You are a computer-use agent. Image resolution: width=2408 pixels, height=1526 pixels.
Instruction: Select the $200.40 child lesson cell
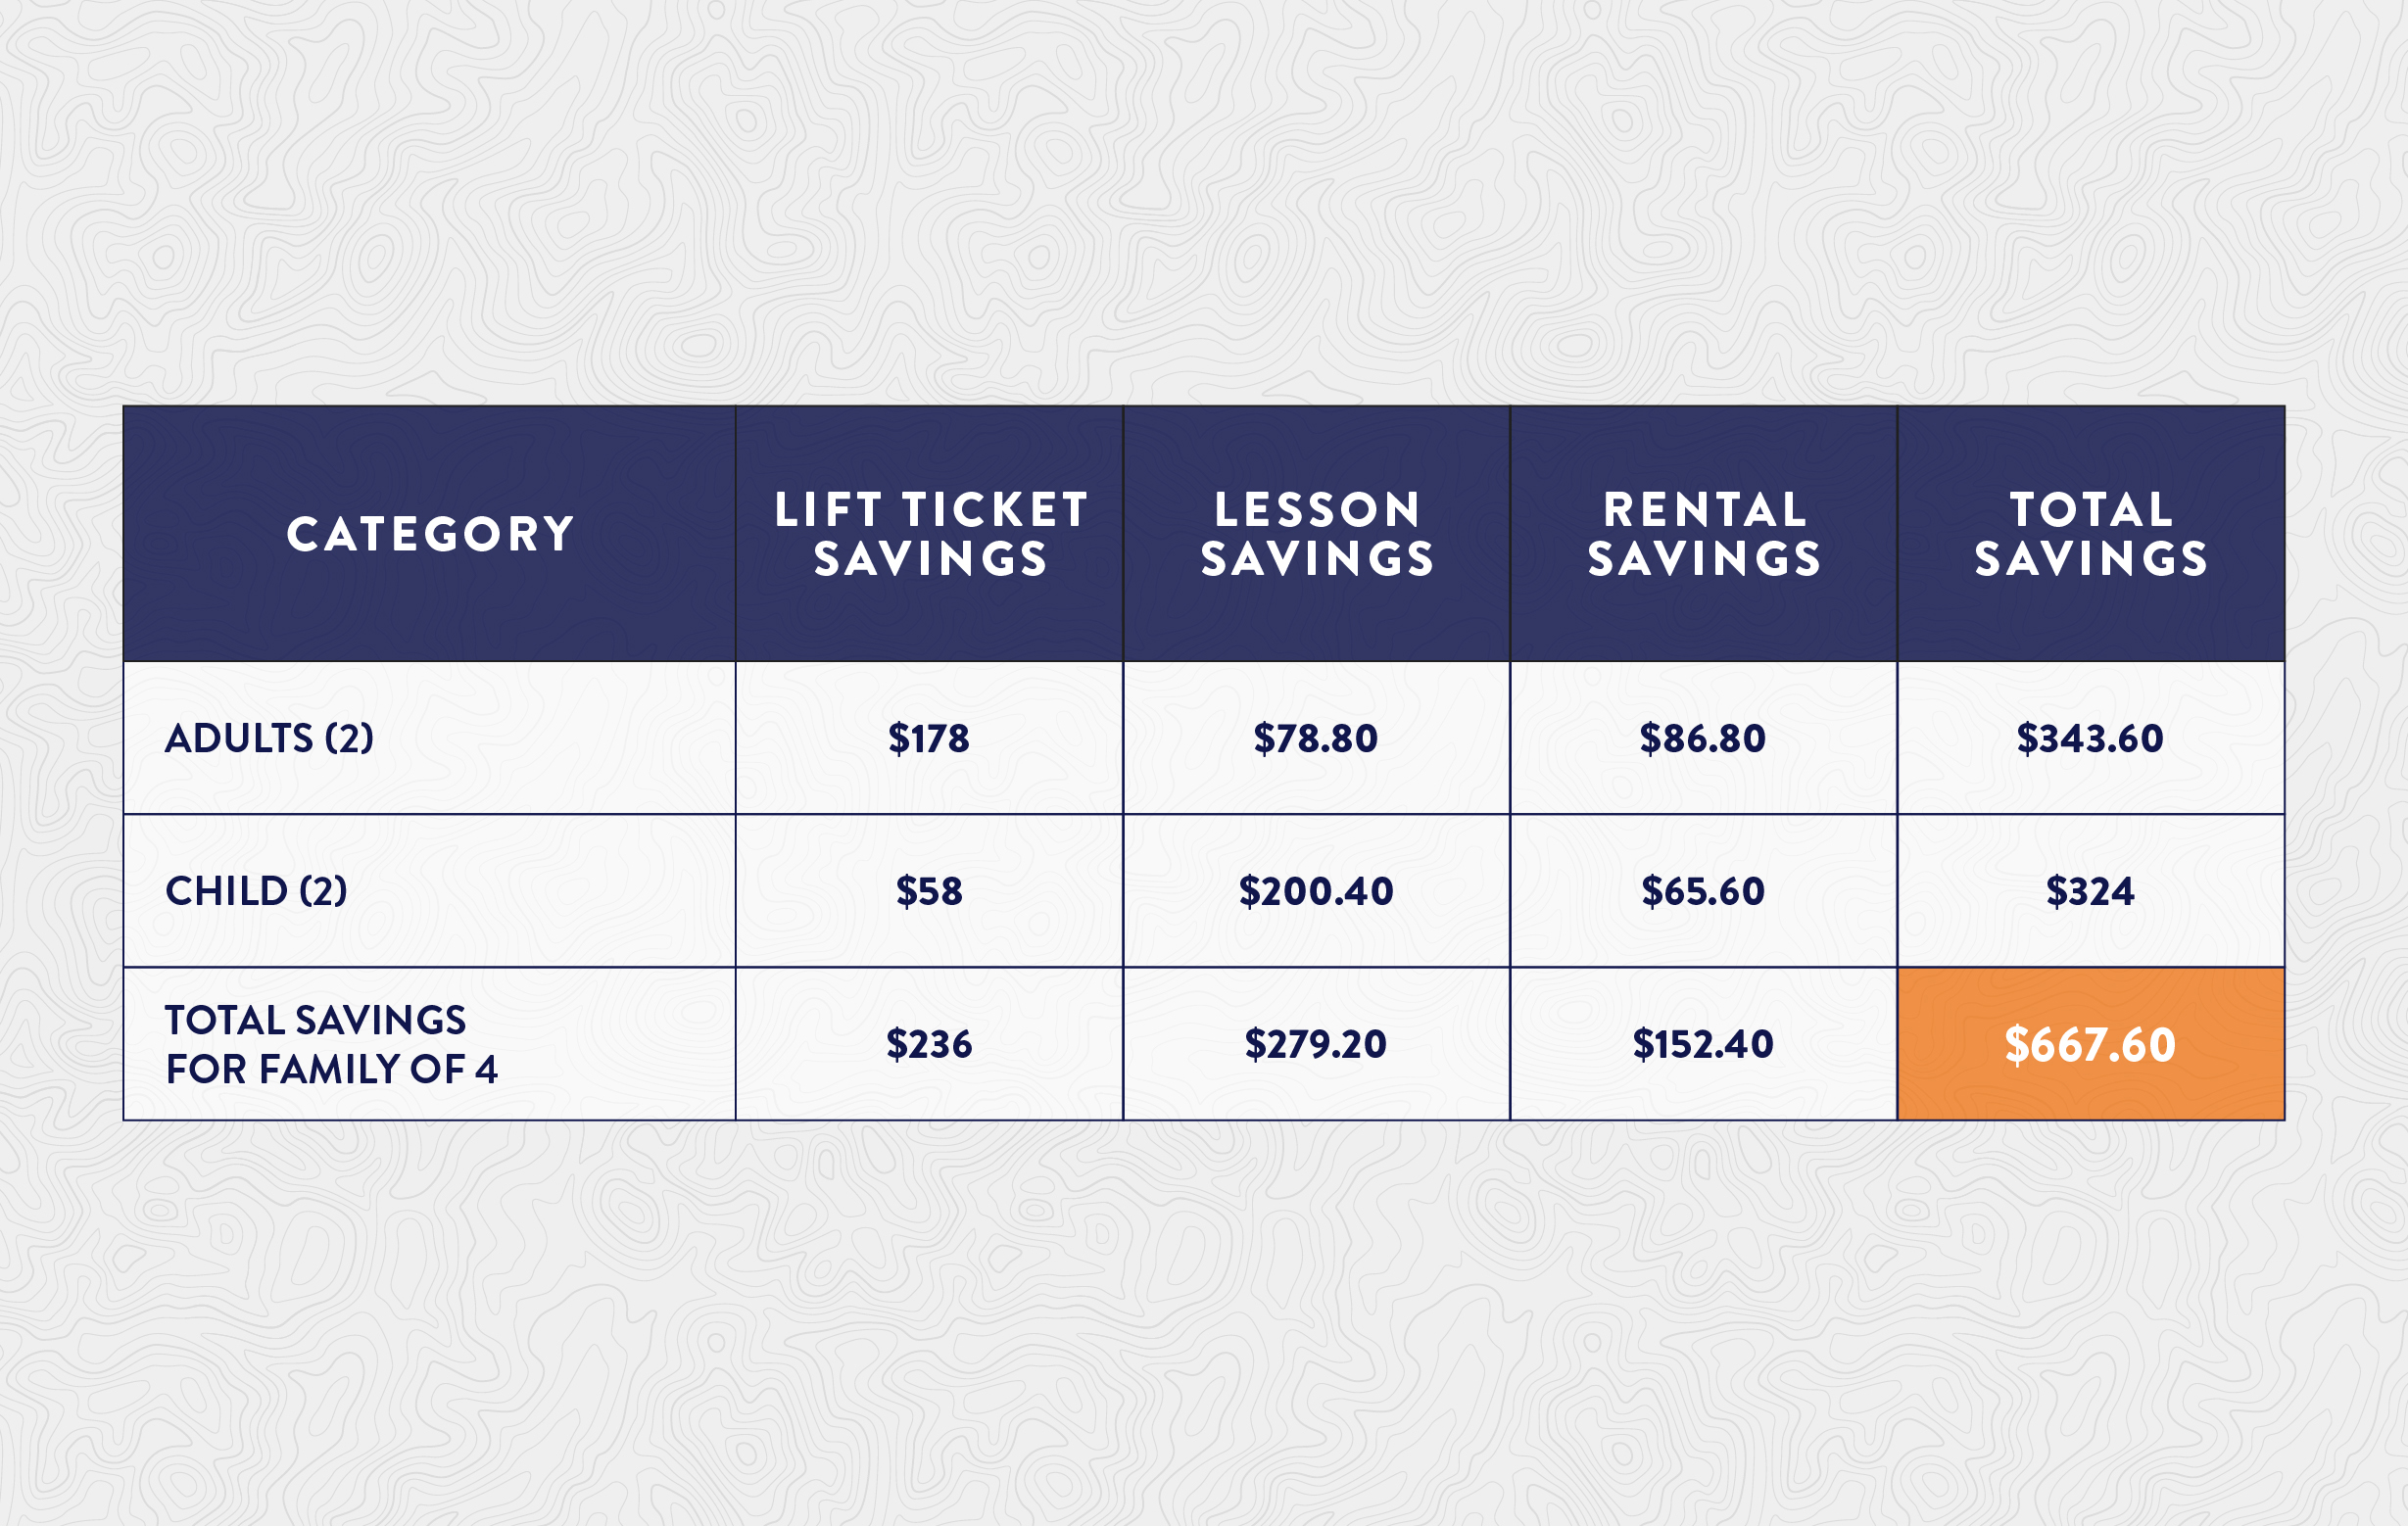pos(1316,891)
